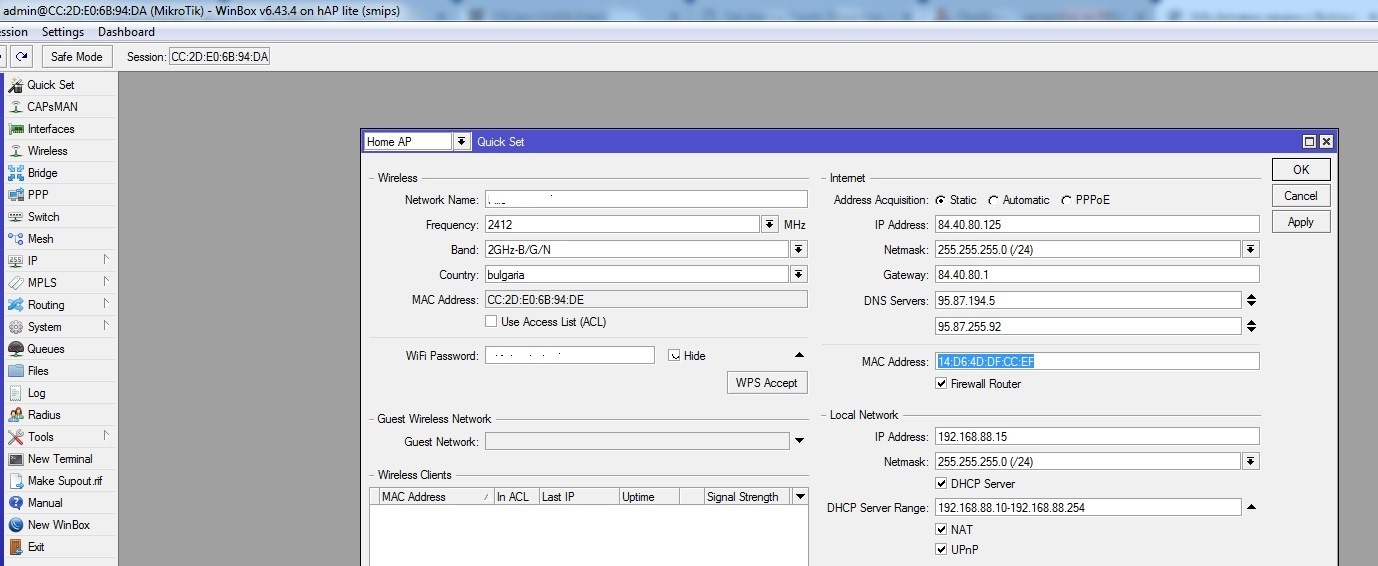This screenshot has height=566, width=1378.
Task: Expand the Band dropdown
Action: (x=798, y=250)
